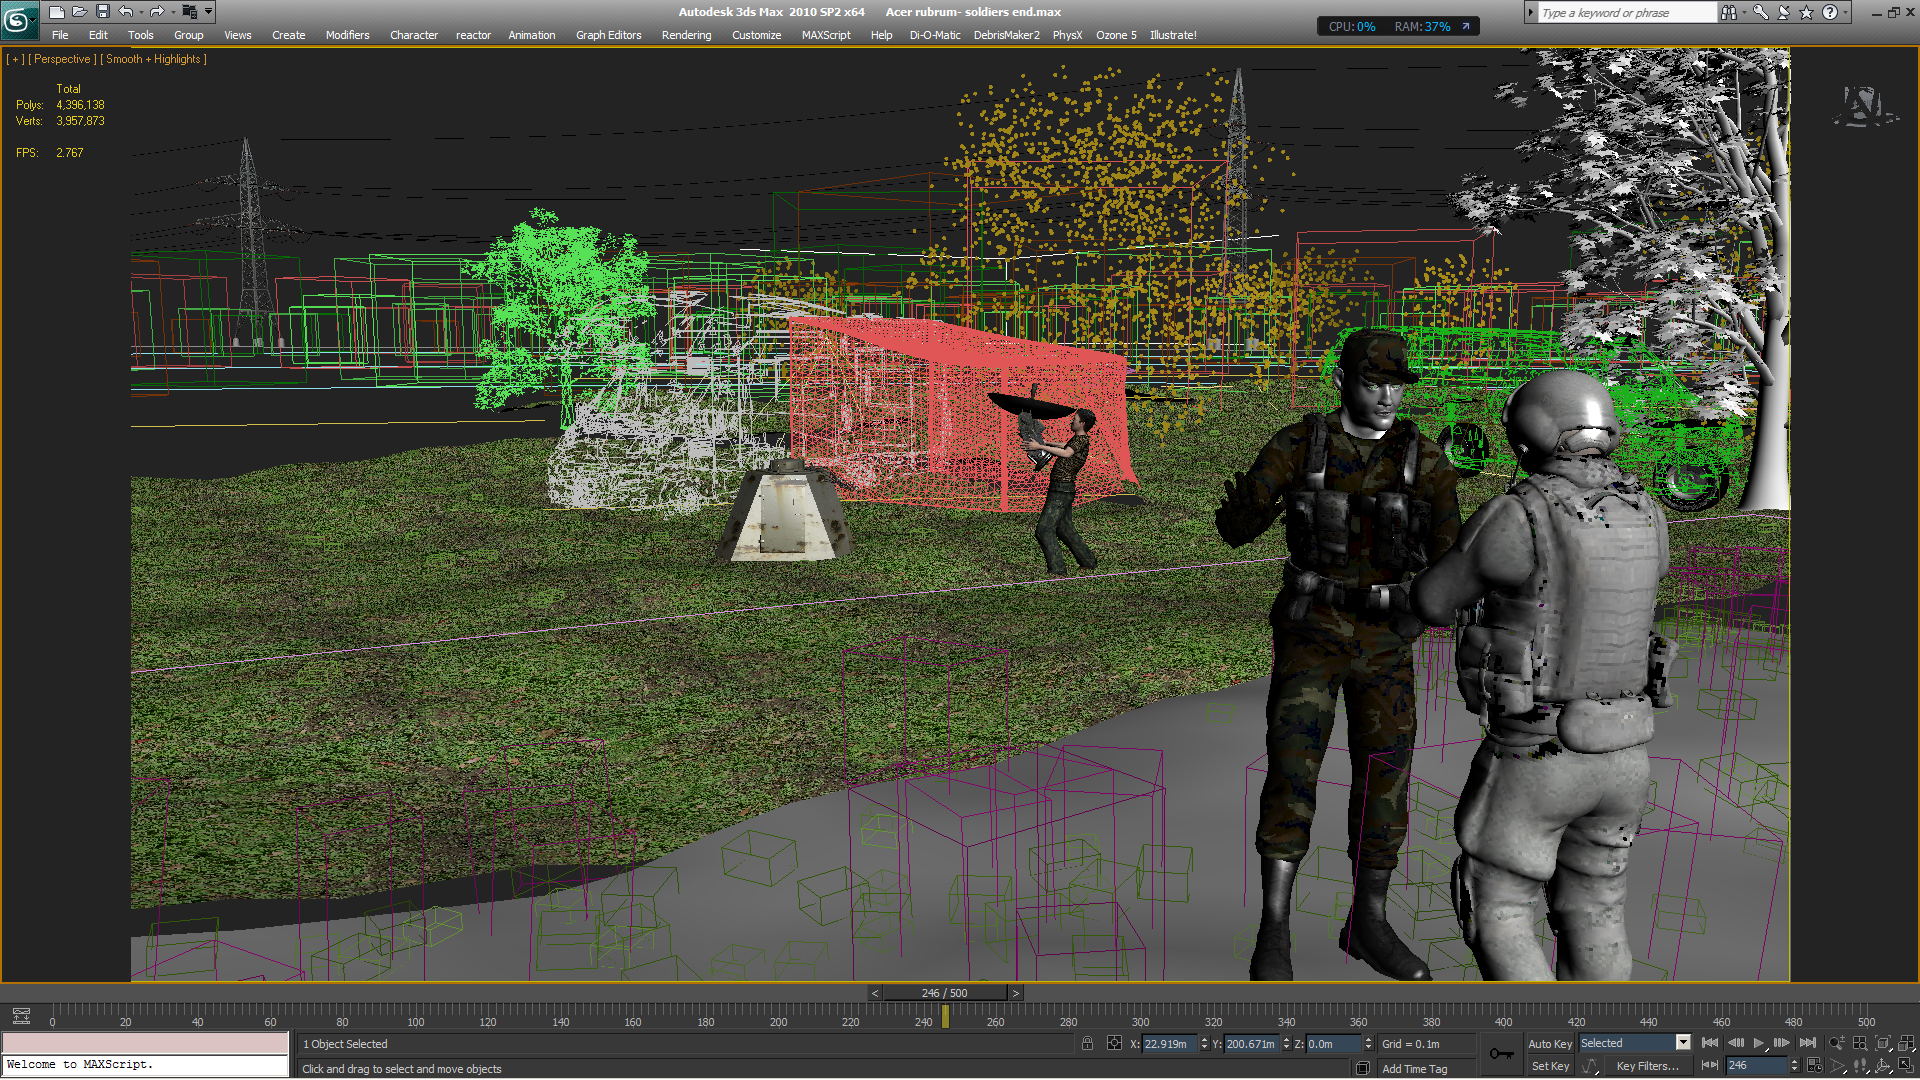The image size is (1920, 1080).
Task: Open the Smooth + Highlights viewport shading menu
Action: pos(154,59)
